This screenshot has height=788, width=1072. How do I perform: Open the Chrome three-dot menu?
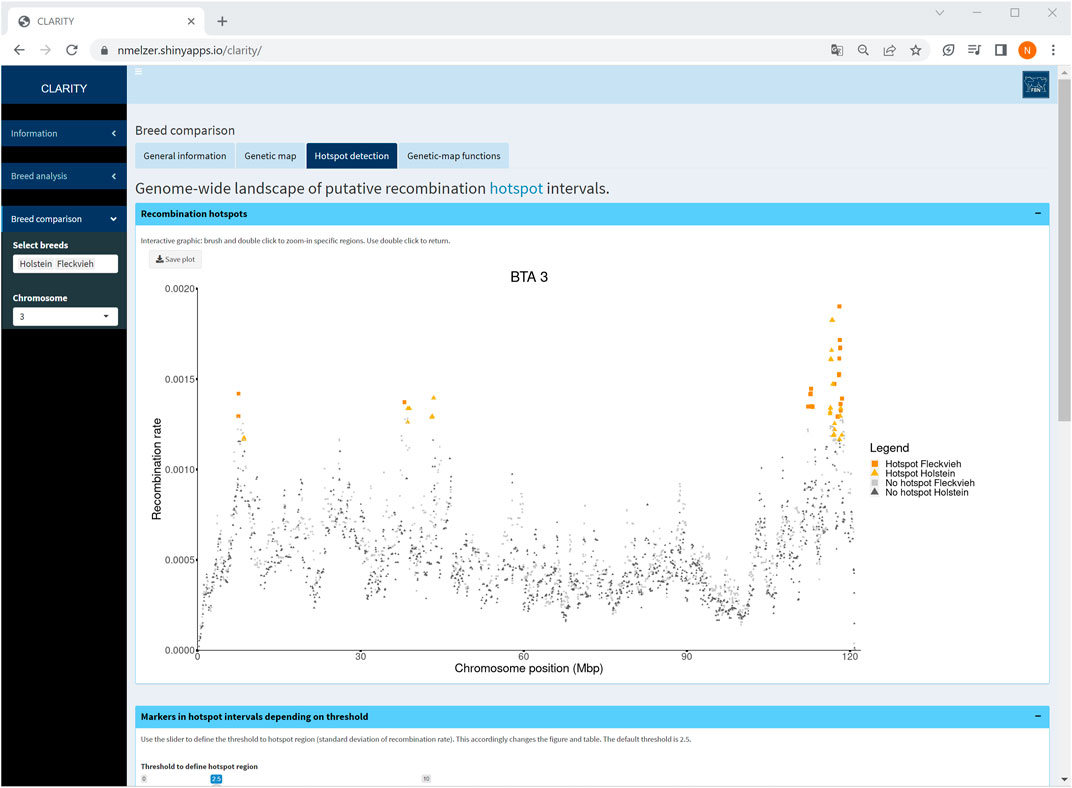(x=1053, y=50)
